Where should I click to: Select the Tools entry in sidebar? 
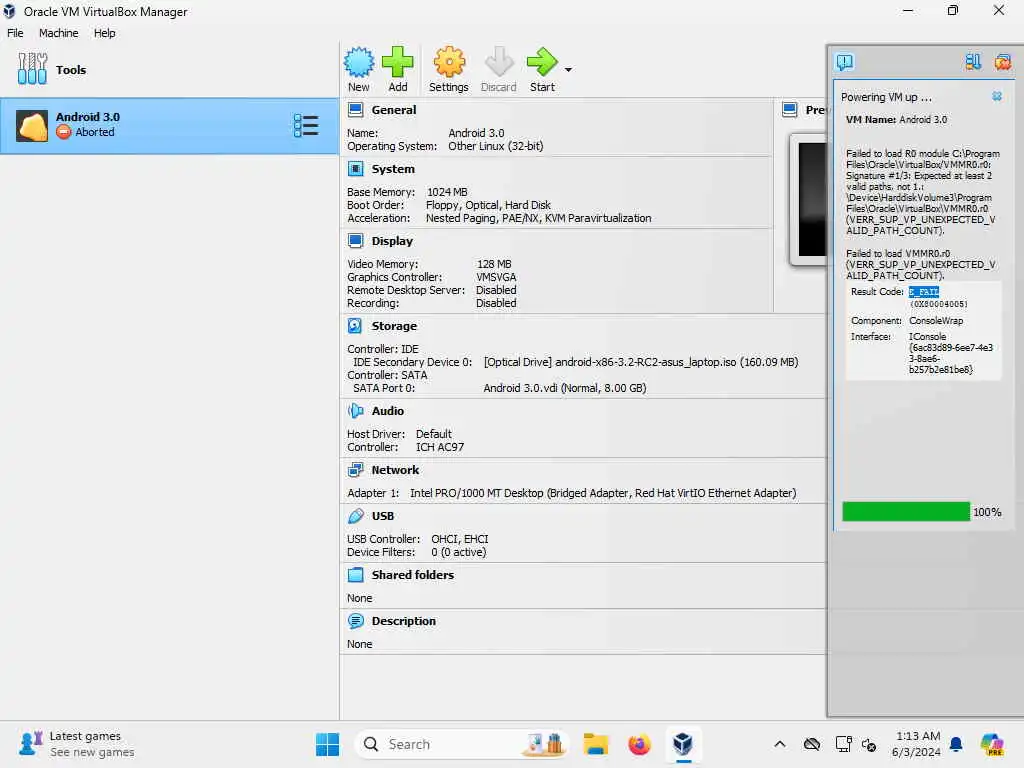point(169,69)
